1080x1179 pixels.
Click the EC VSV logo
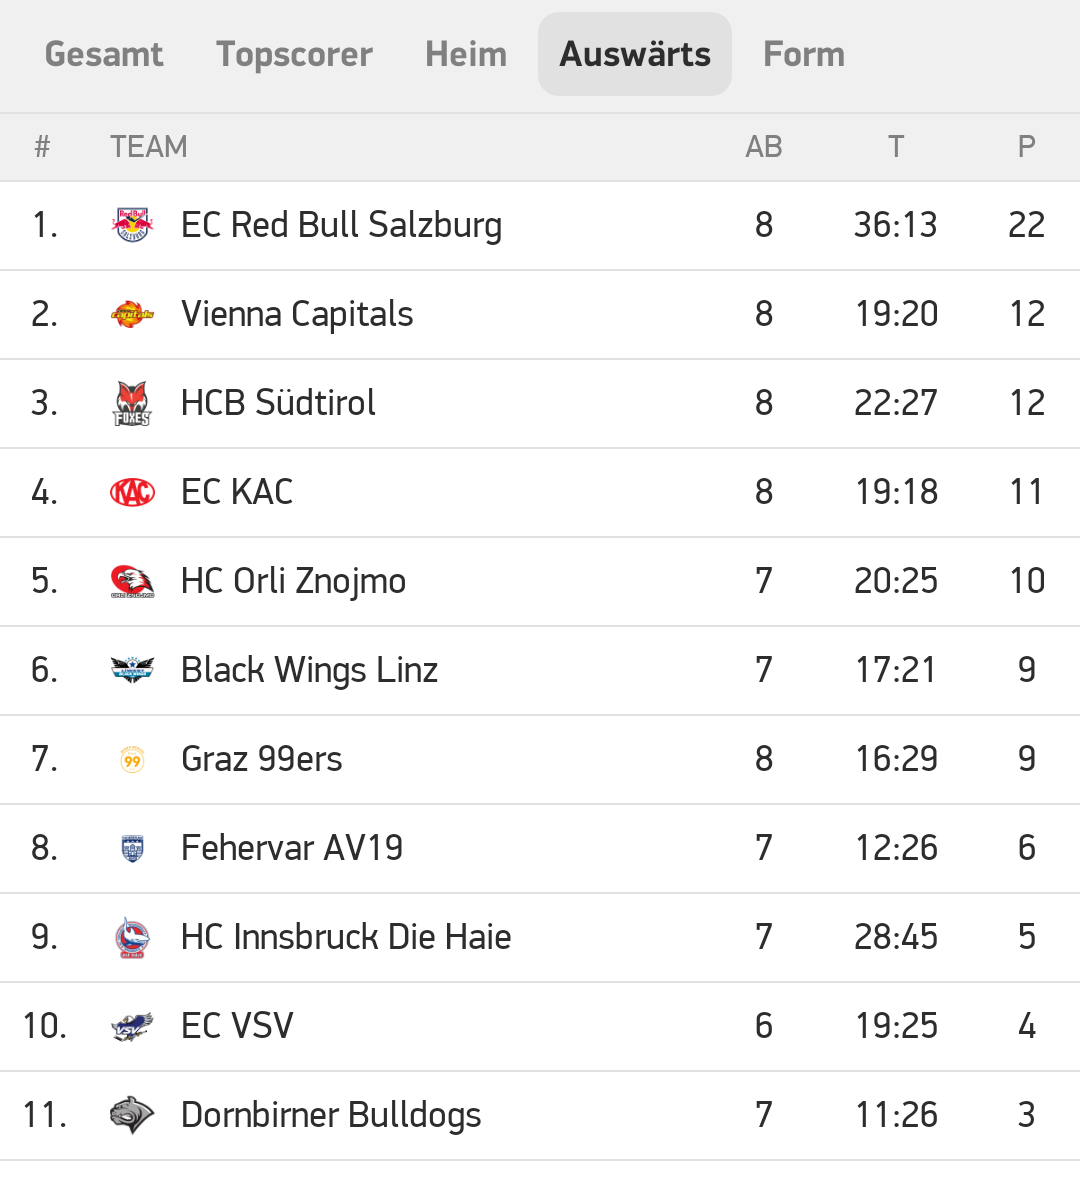point(132,1026)
